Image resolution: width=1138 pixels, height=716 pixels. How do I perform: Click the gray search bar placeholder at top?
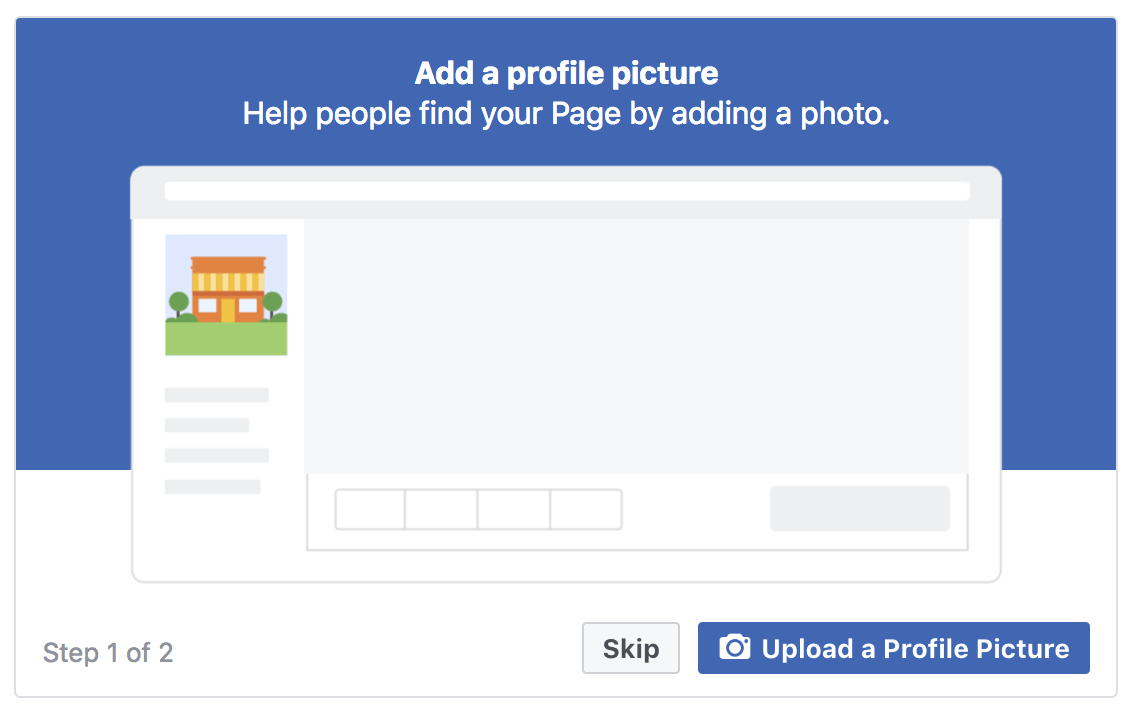568,190
